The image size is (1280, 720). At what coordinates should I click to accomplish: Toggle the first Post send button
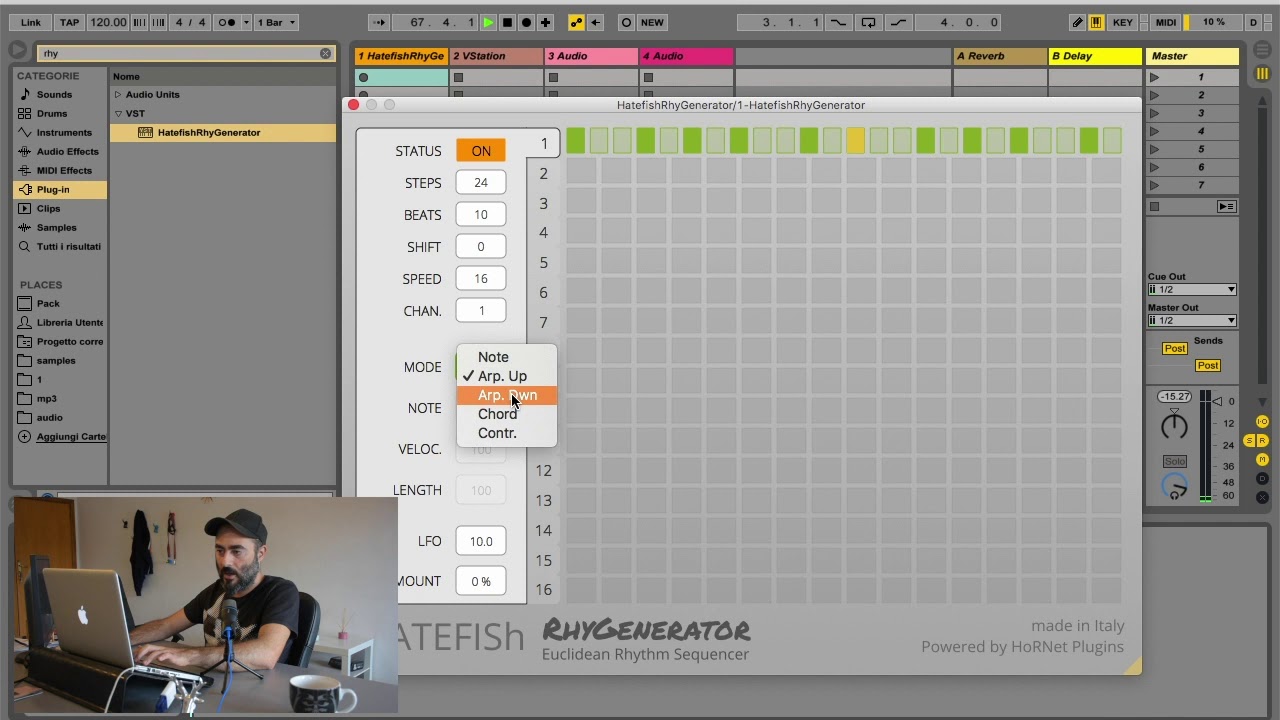tap(1175, 348)
